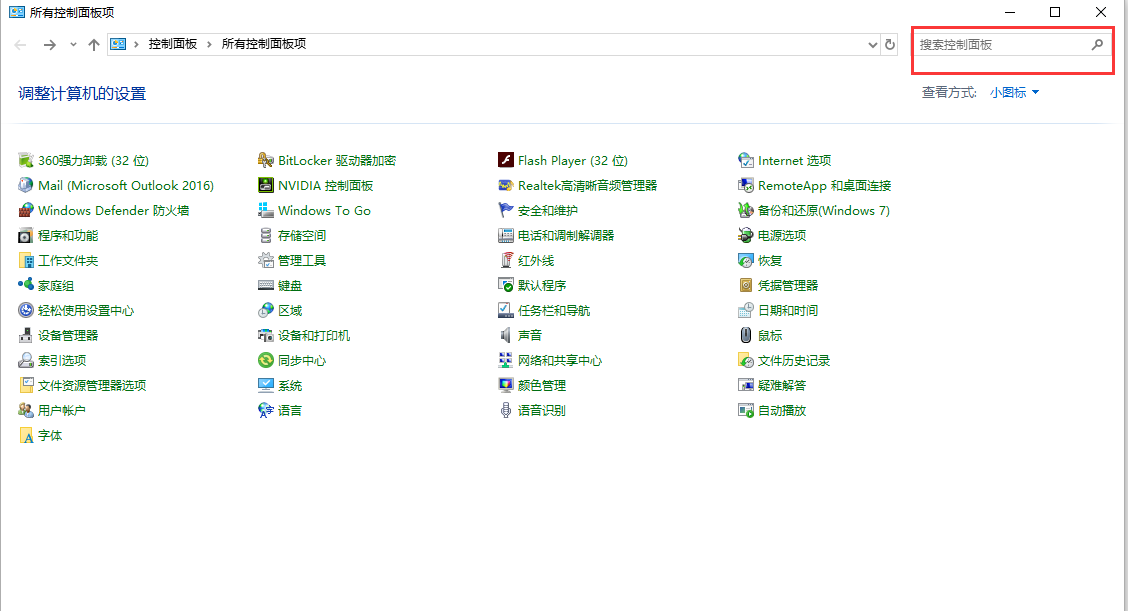The image size is (1128, 611).
Task: Open the 管理工具 icon
Action: (265, 261)
